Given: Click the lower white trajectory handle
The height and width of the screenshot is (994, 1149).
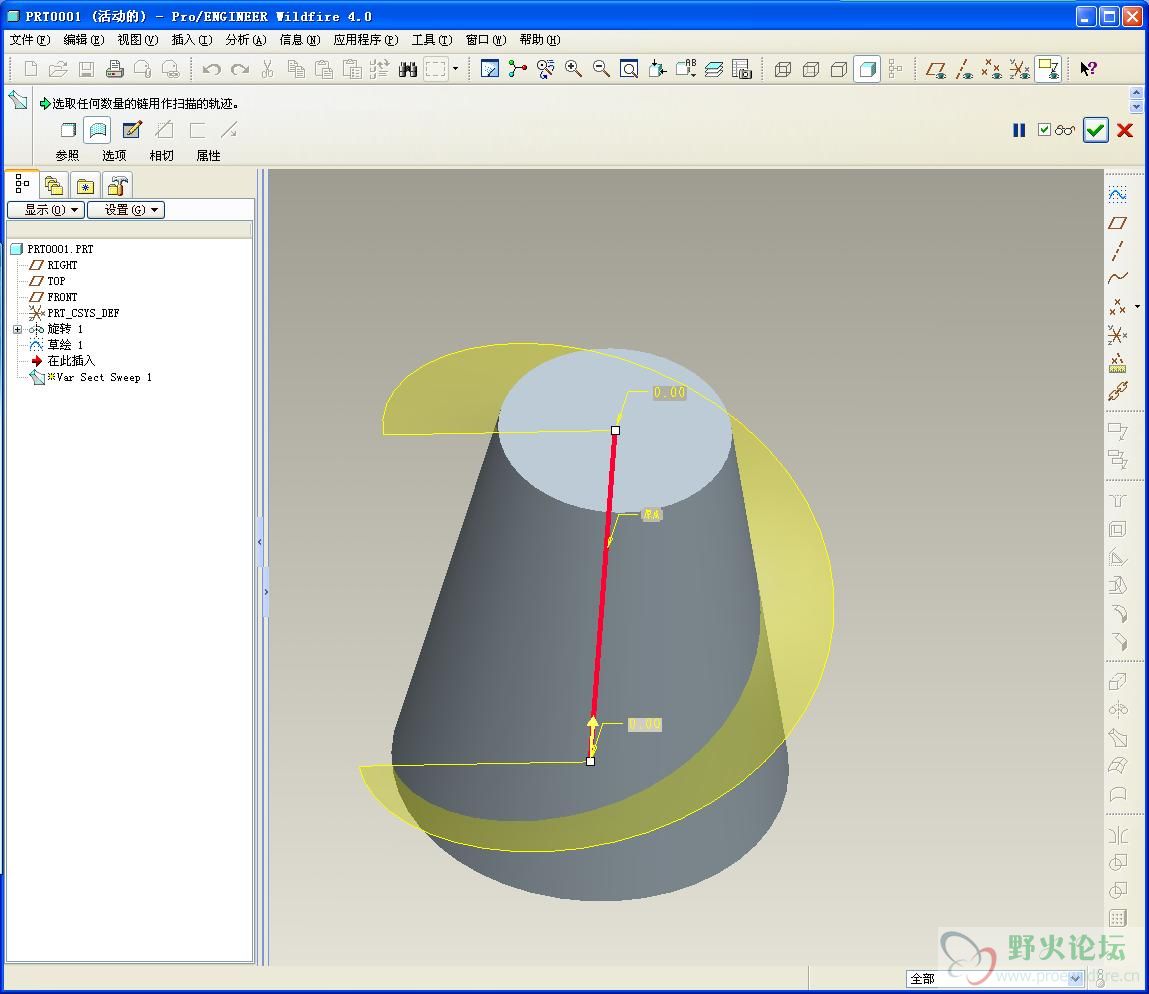Looking at the screenshot, I should click(591, 762).
